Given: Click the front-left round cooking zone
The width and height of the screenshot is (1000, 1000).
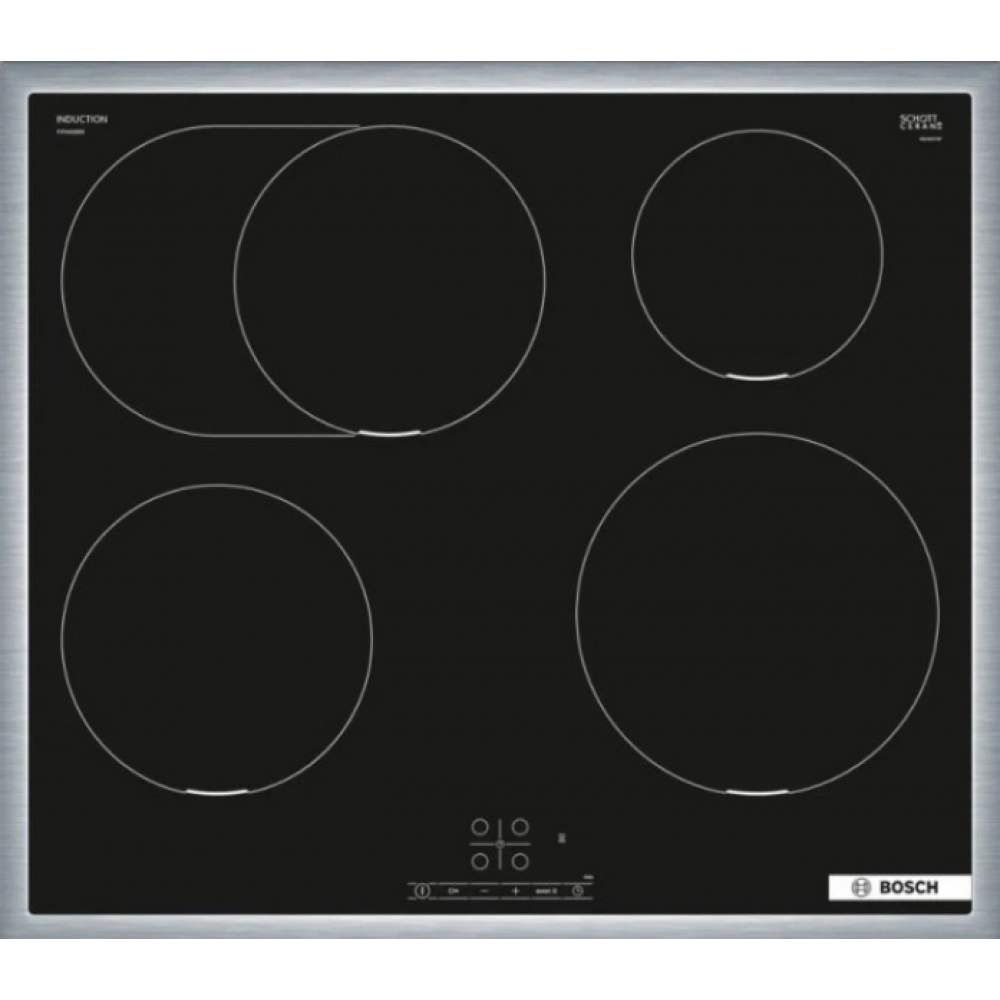Looking at the screenshot, I should tap(217, 640).
